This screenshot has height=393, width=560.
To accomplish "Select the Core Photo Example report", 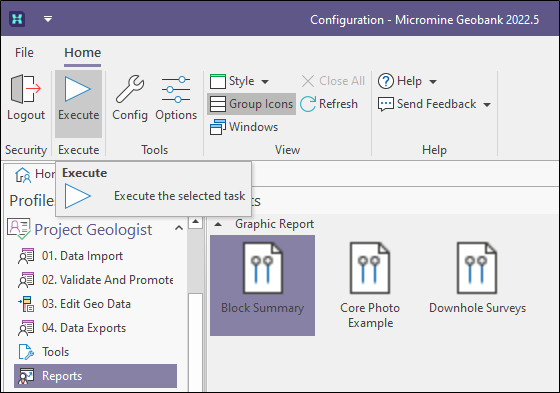I will (370, 285).
